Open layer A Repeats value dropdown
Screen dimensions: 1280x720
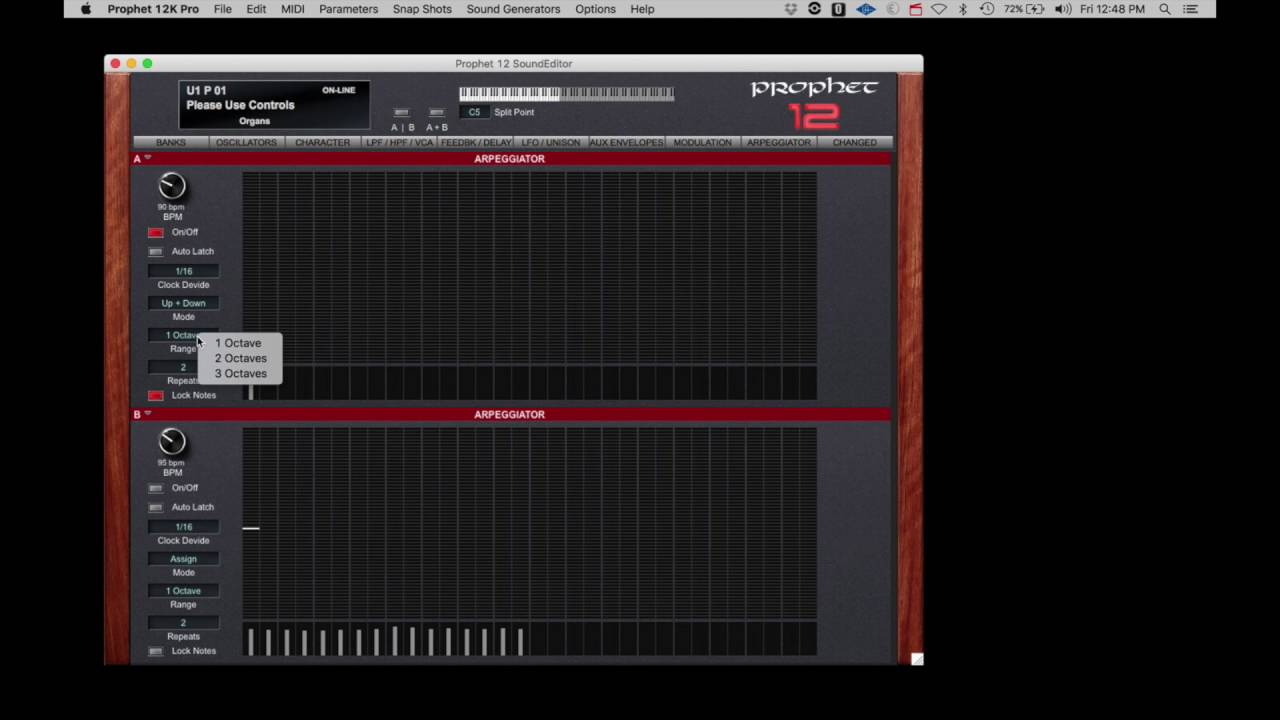183,367
